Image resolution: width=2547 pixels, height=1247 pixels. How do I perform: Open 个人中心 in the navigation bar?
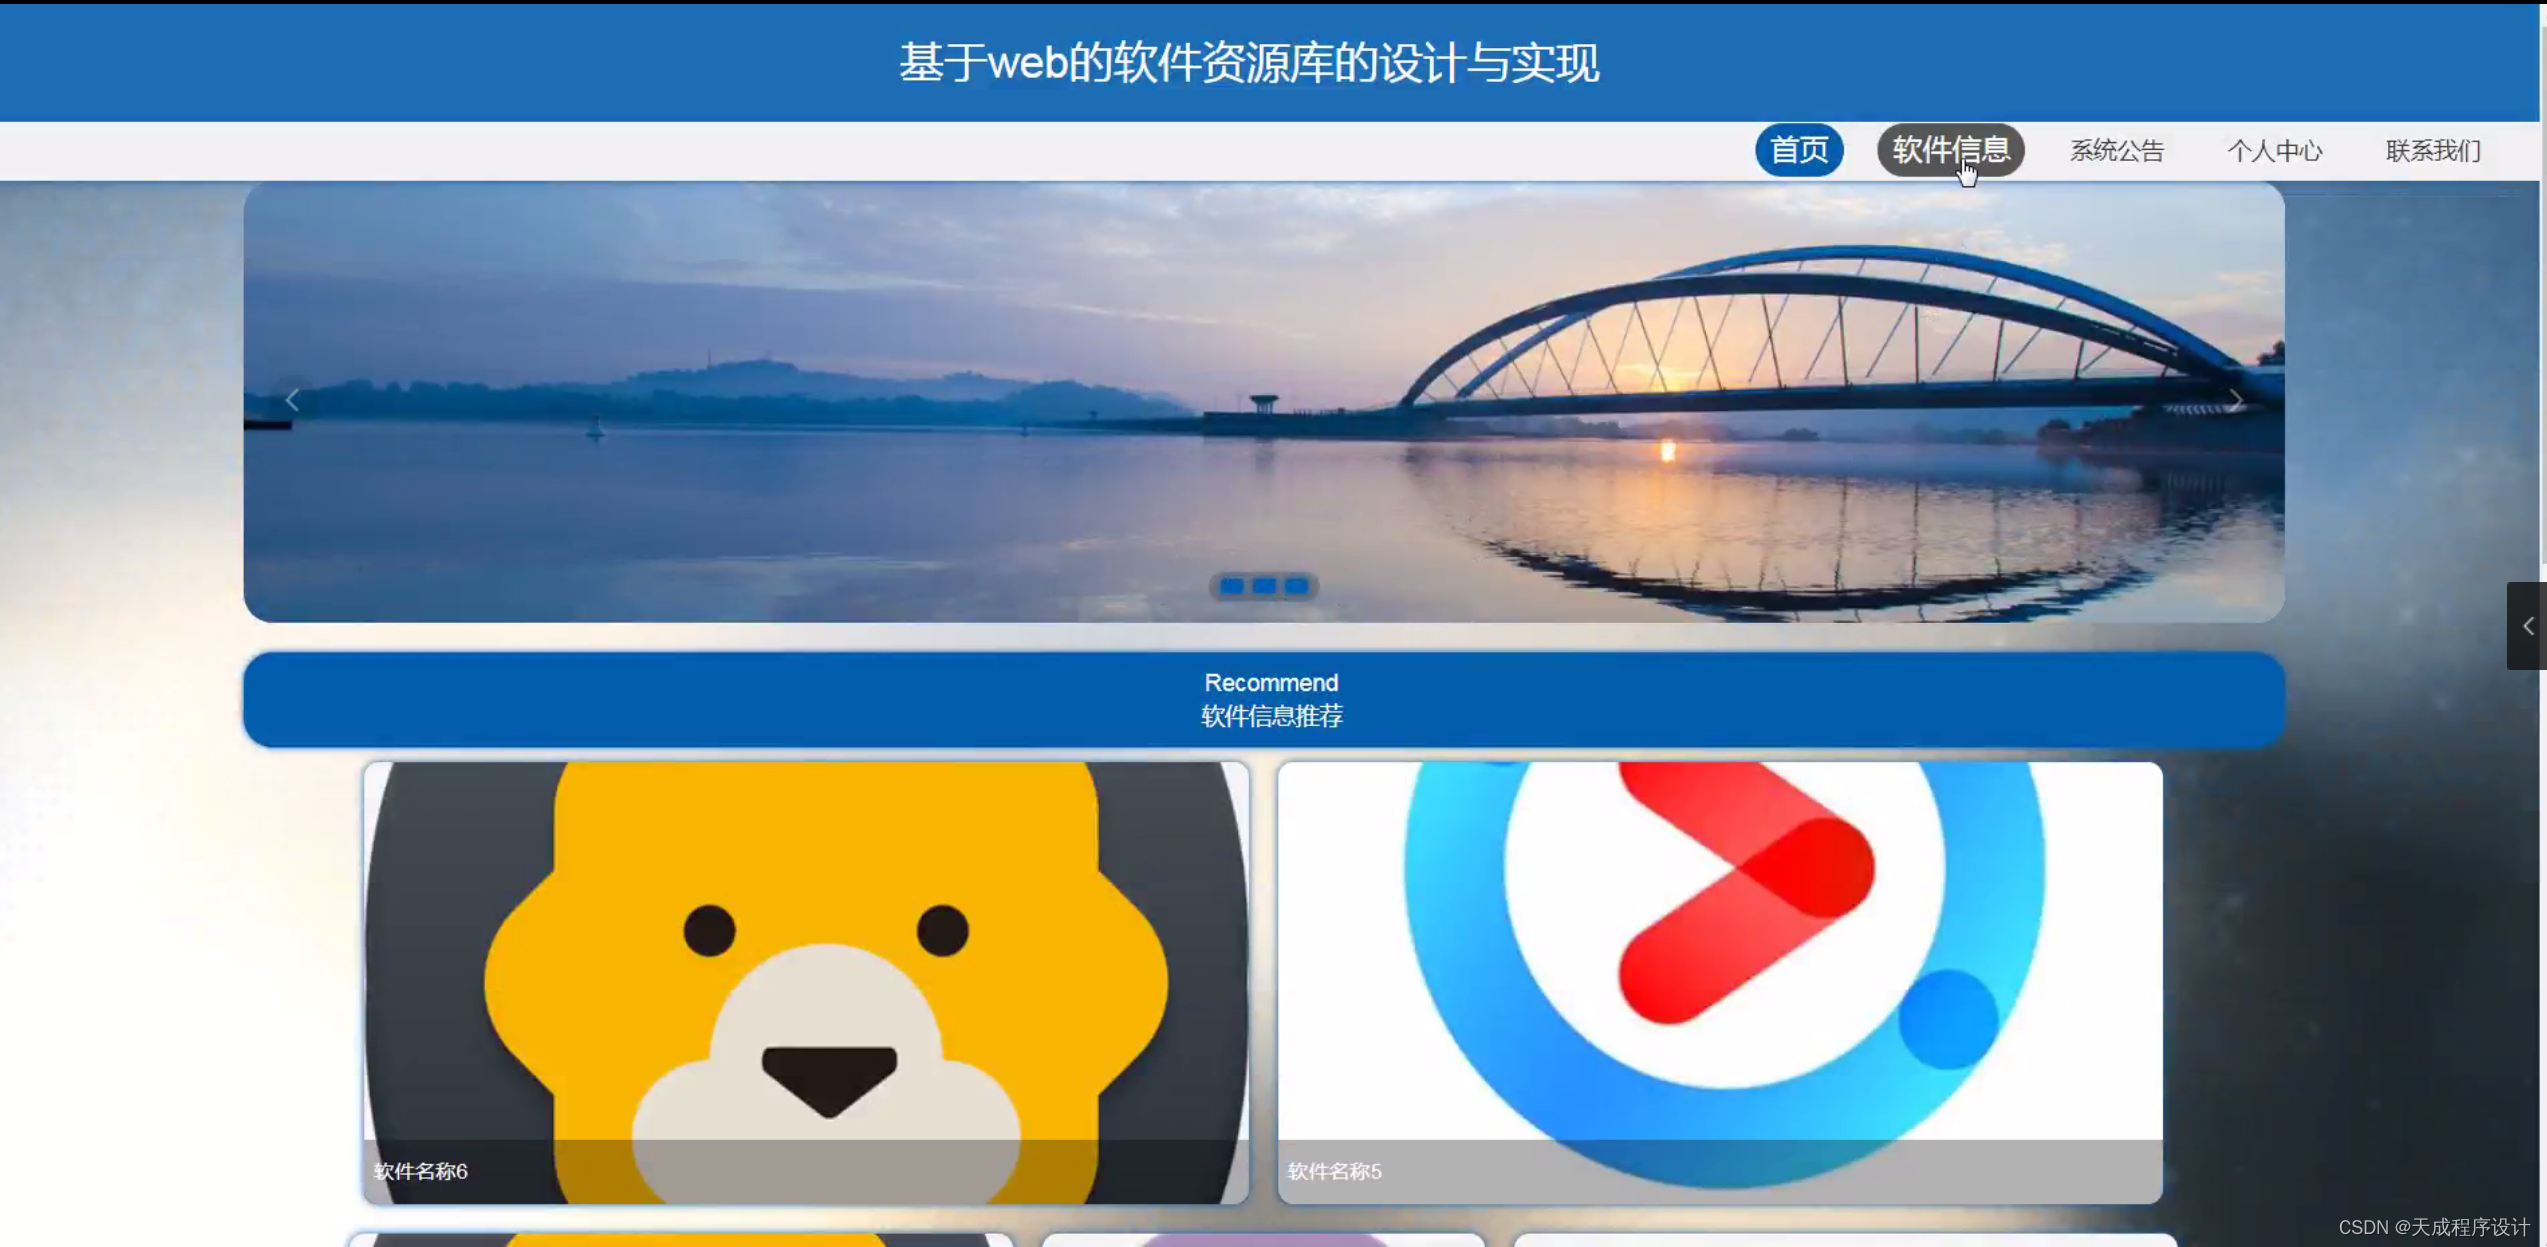(x=2274, y=151)
